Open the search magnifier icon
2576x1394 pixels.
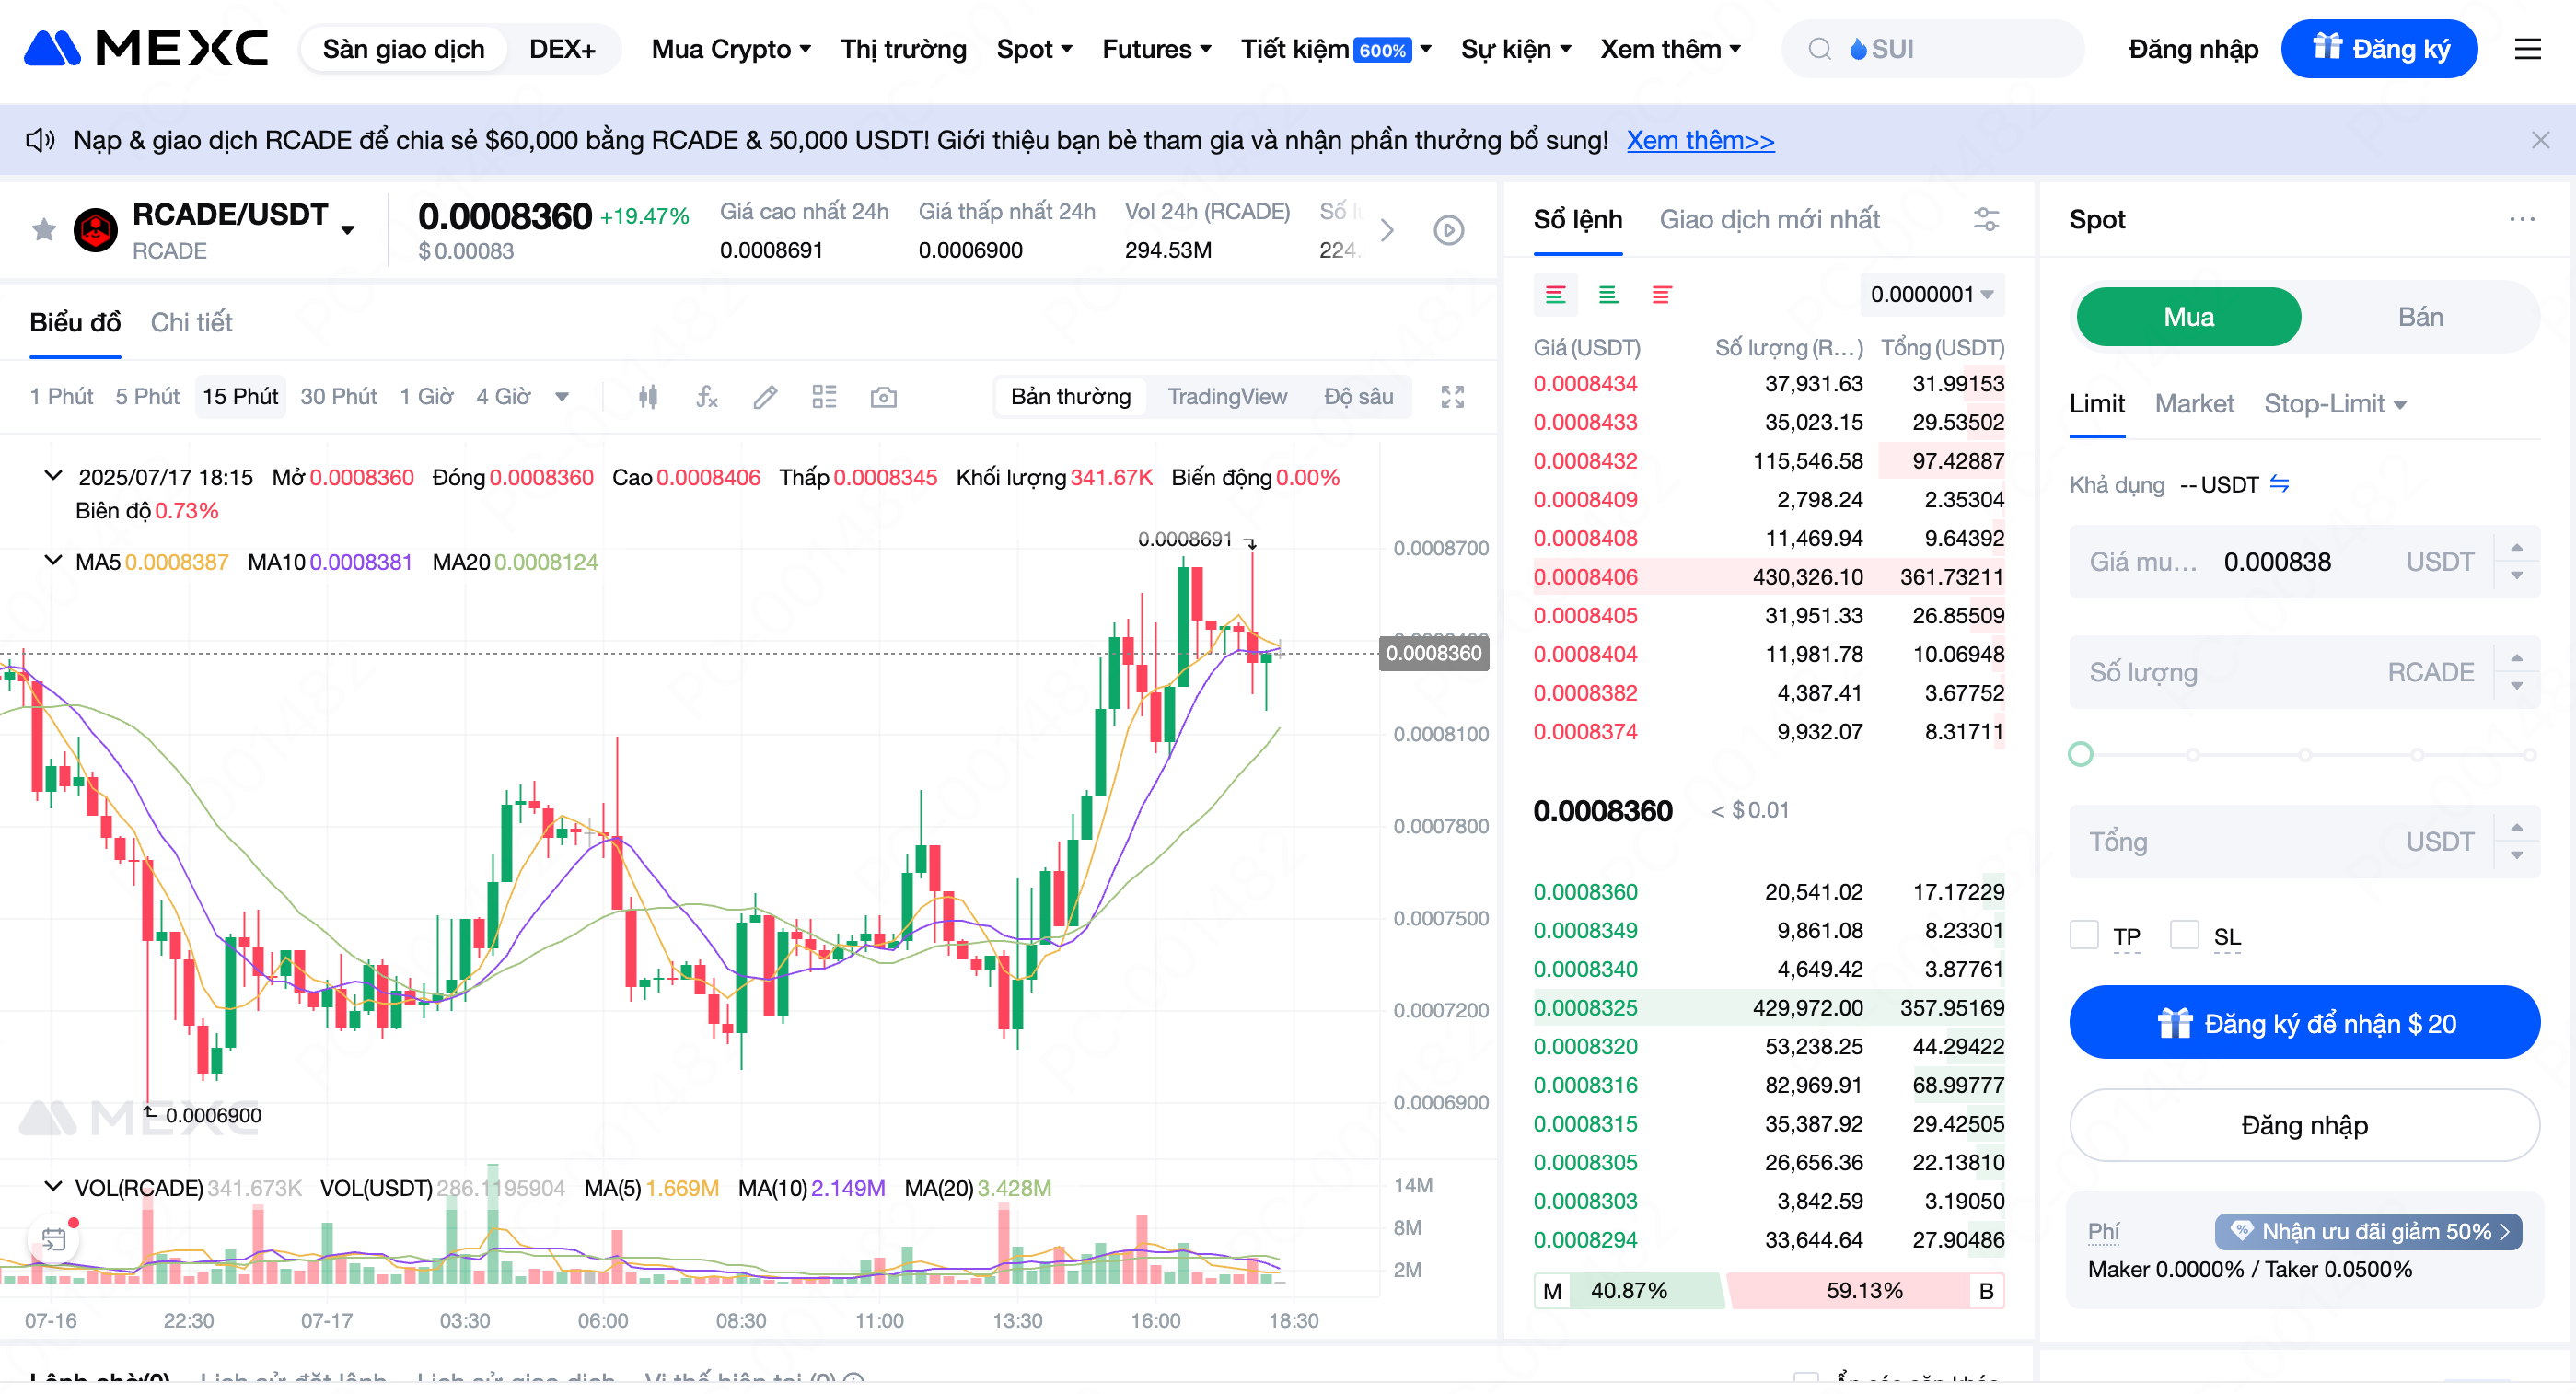1819,49
